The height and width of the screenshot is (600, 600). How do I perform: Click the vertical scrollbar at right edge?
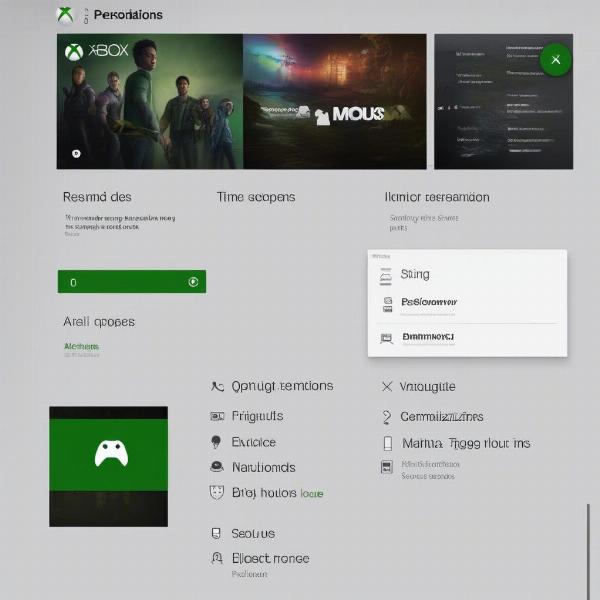(x=589, y=552)
